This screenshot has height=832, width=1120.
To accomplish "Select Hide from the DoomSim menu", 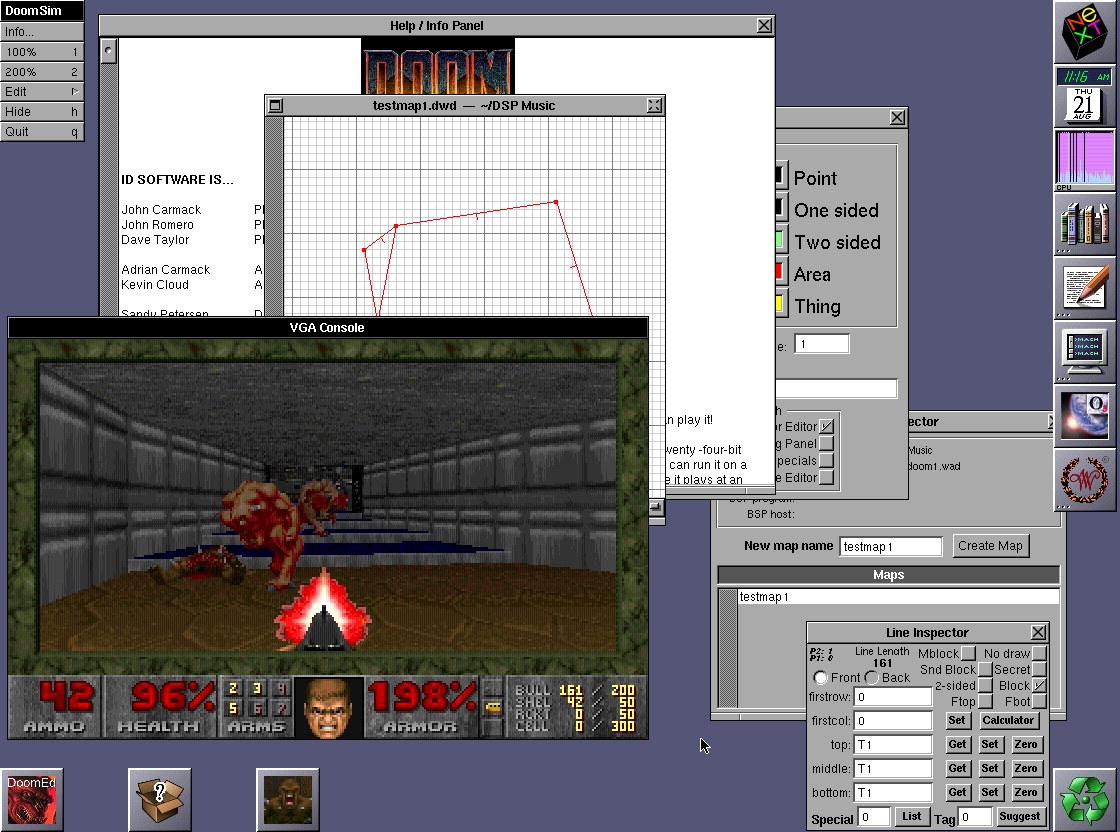I will coord(42,111).
